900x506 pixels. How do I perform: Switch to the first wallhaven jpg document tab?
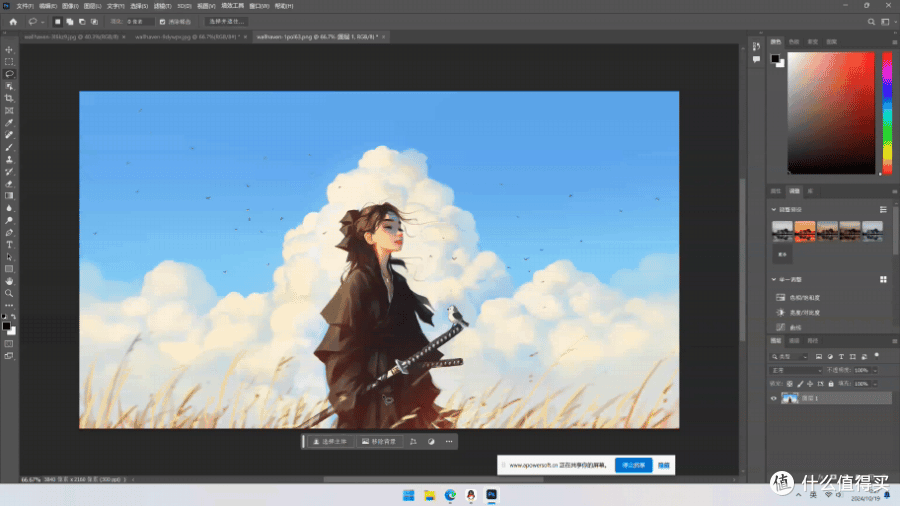pyautogui.click(x=71, y=37)
